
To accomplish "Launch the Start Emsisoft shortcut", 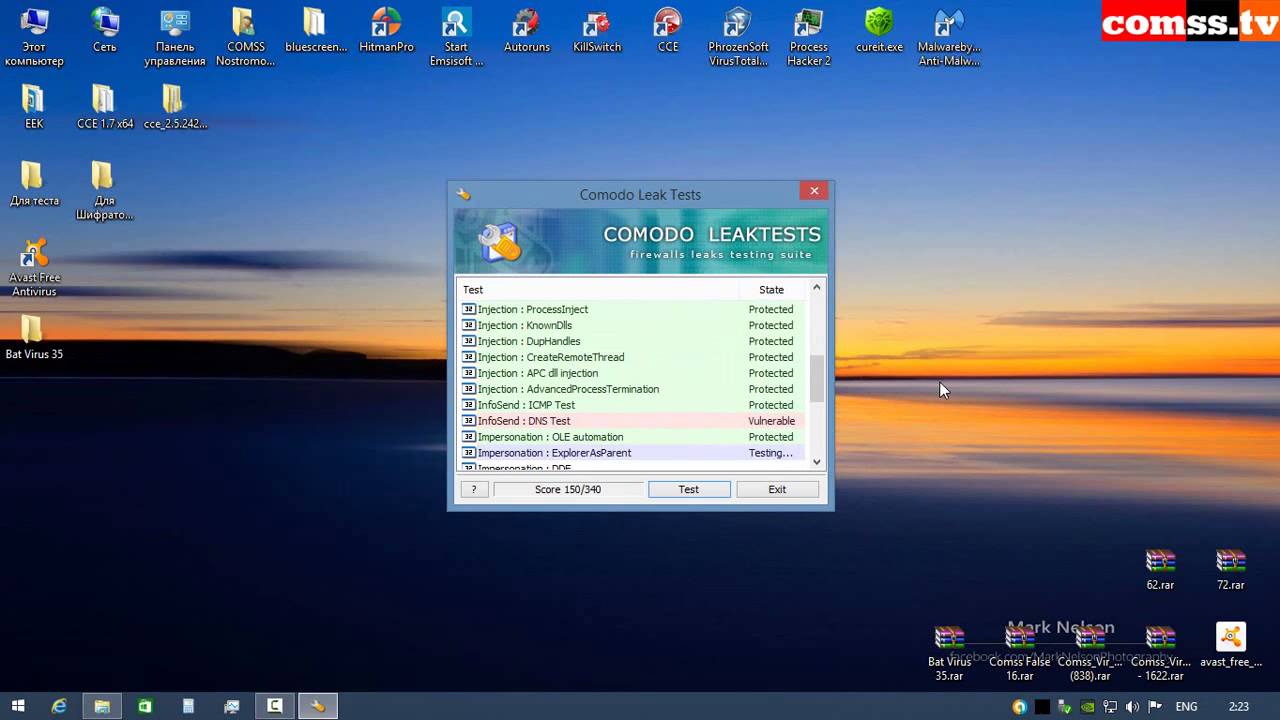I will point(456,36).
